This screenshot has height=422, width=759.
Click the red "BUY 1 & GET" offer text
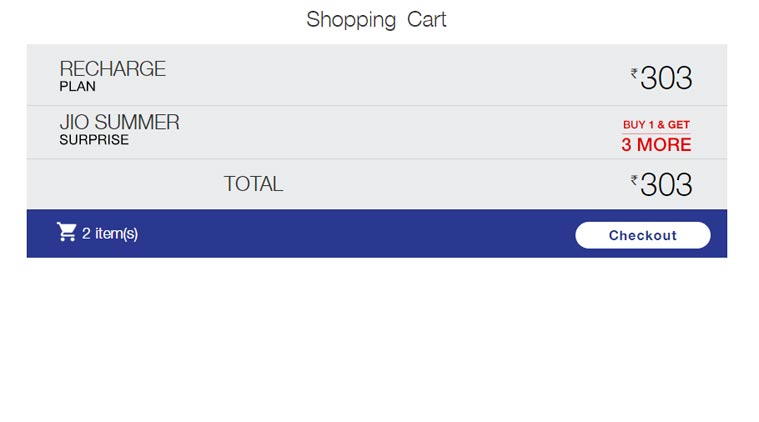coord(656,125)
